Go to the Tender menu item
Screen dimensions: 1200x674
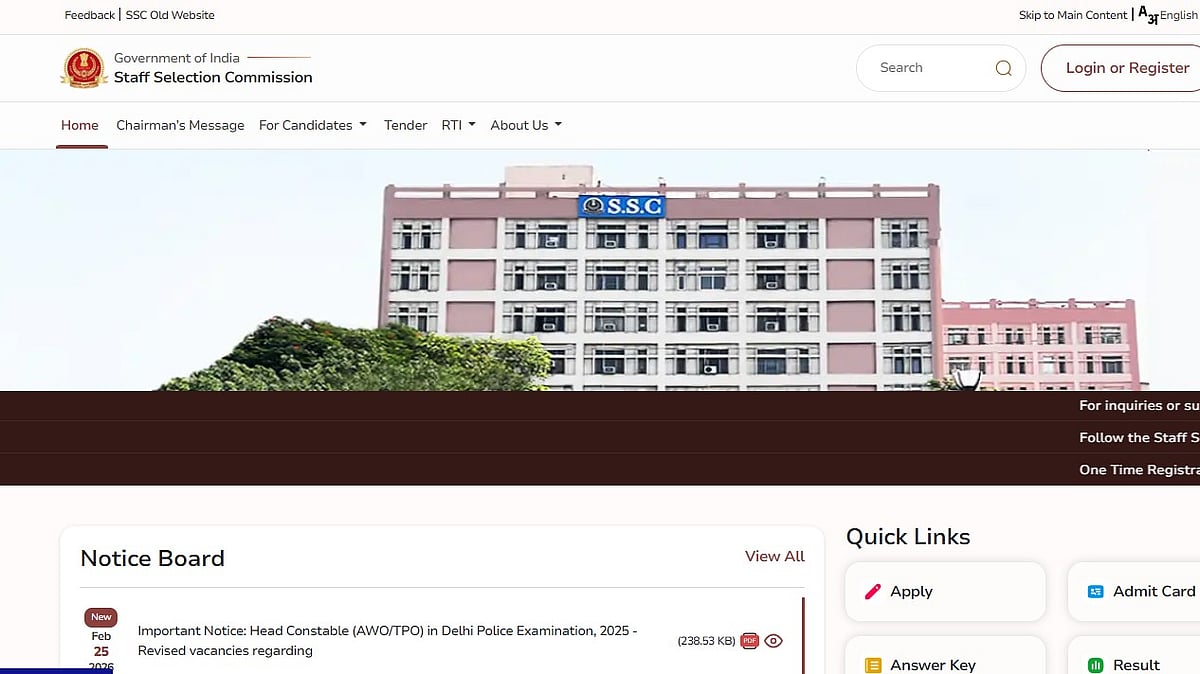(405, 125)
